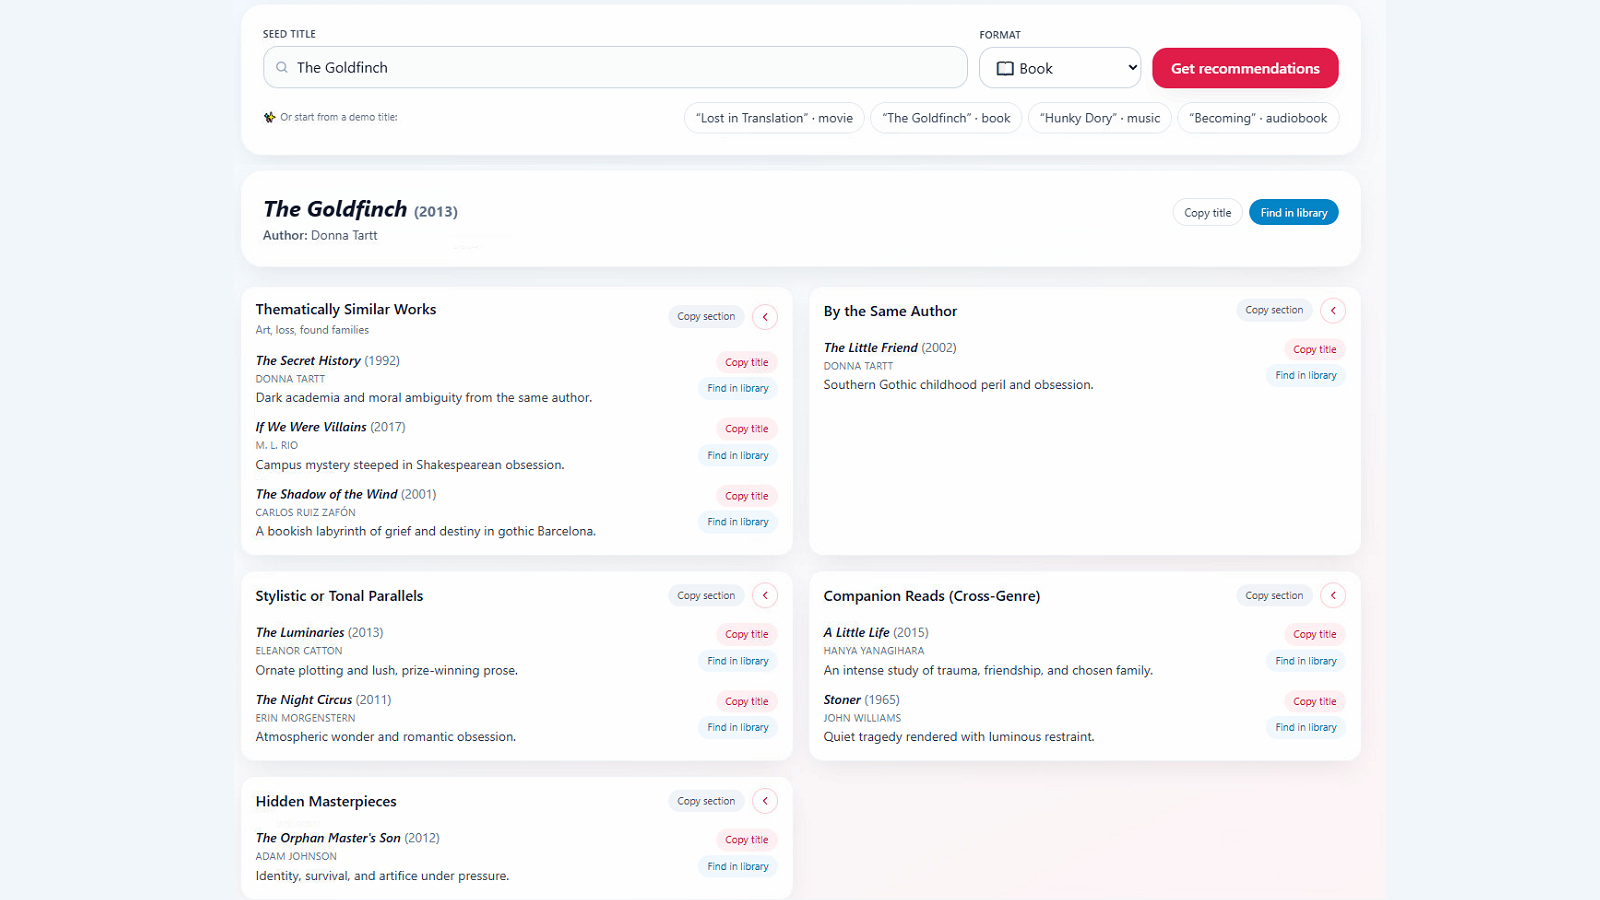Viewport: 1600px width, 900px height.
Task: Collapse the Stylistic or Tonal Parallels section
Action: [x=764, y=594]
